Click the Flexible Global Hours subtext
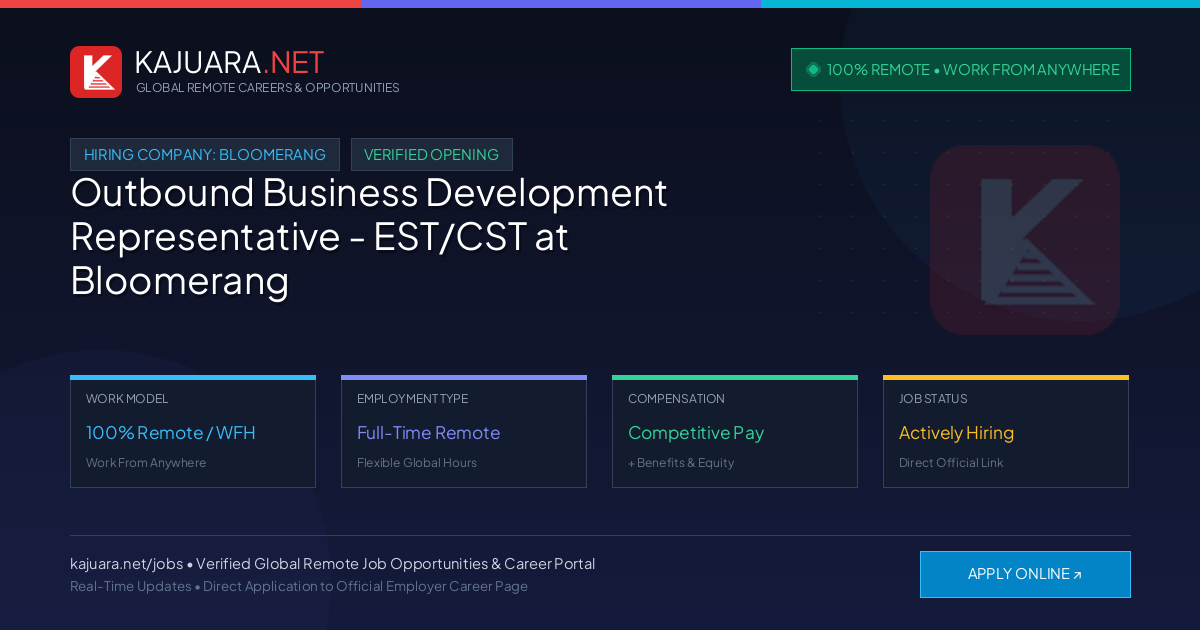Image resolution: width=1200 pixels, height=630 pixels. (417, 463)
